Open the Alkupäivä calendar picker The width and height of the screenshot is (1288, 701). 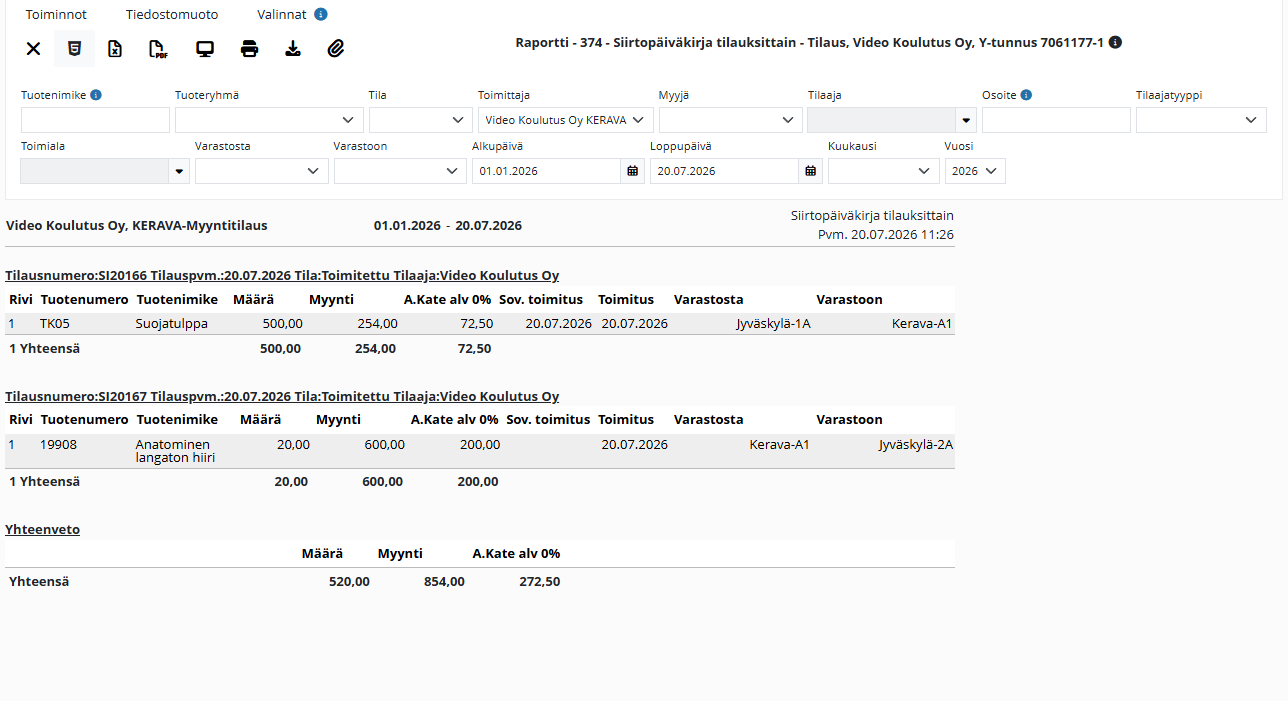point(632,171)
